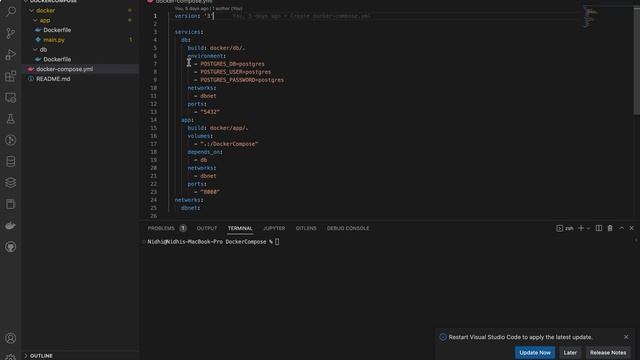Click Update Now button
The height and width of the screenshot is (360, 640).
[535, 352]
